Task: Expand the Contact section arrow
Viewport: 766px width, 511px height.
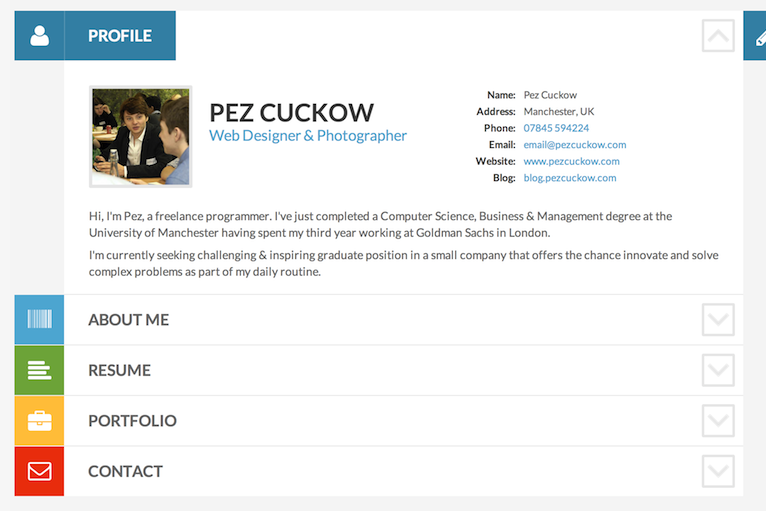Action: pyautogui.click(x=718, y=471)
